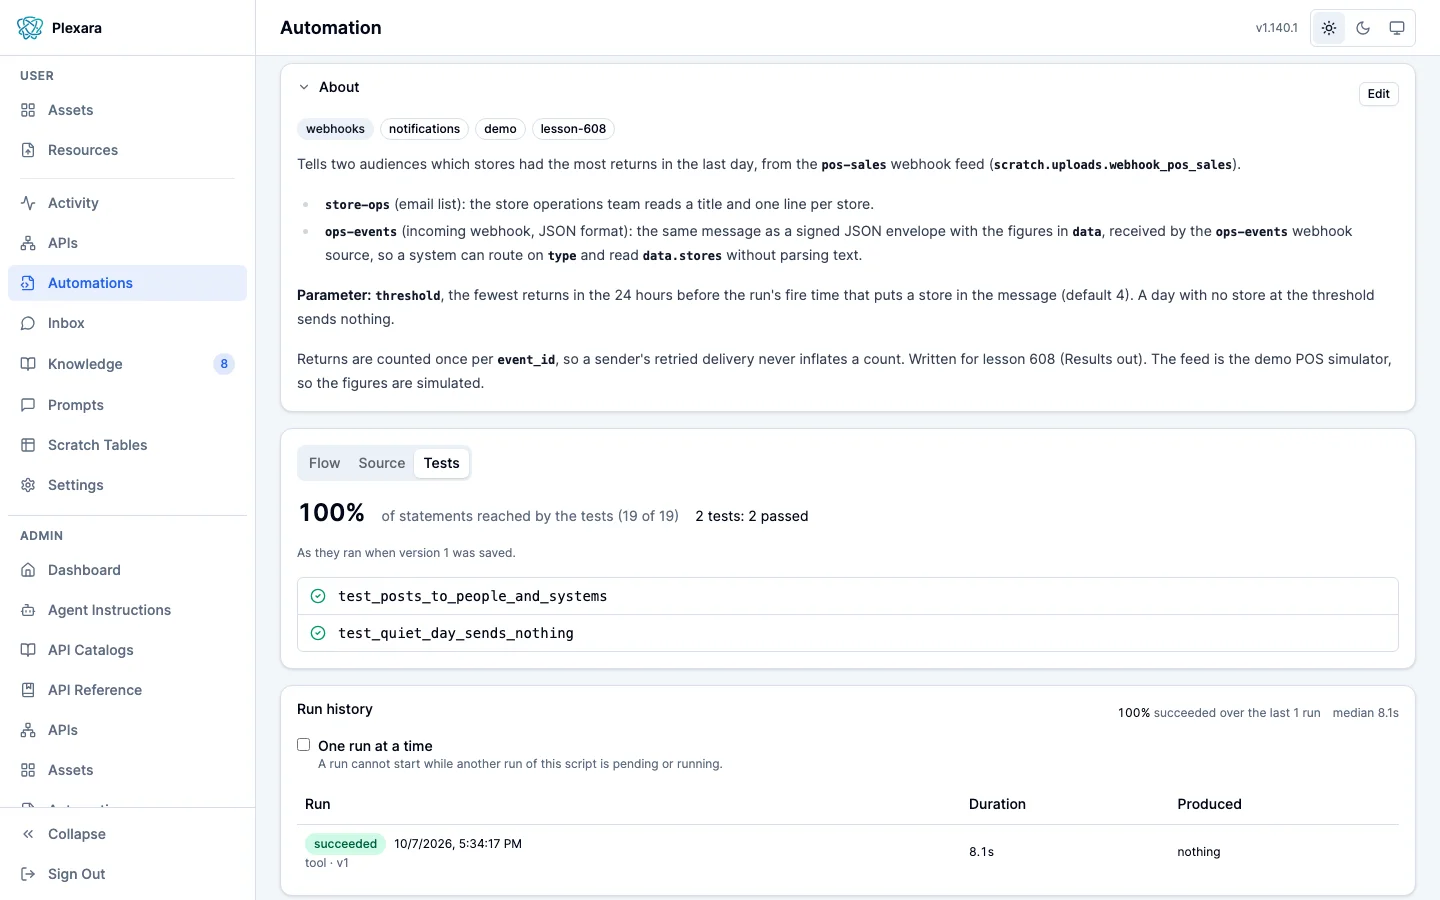Click the house icon beside Dashboard
The image size is (1440, 900).
coord(28,570)
